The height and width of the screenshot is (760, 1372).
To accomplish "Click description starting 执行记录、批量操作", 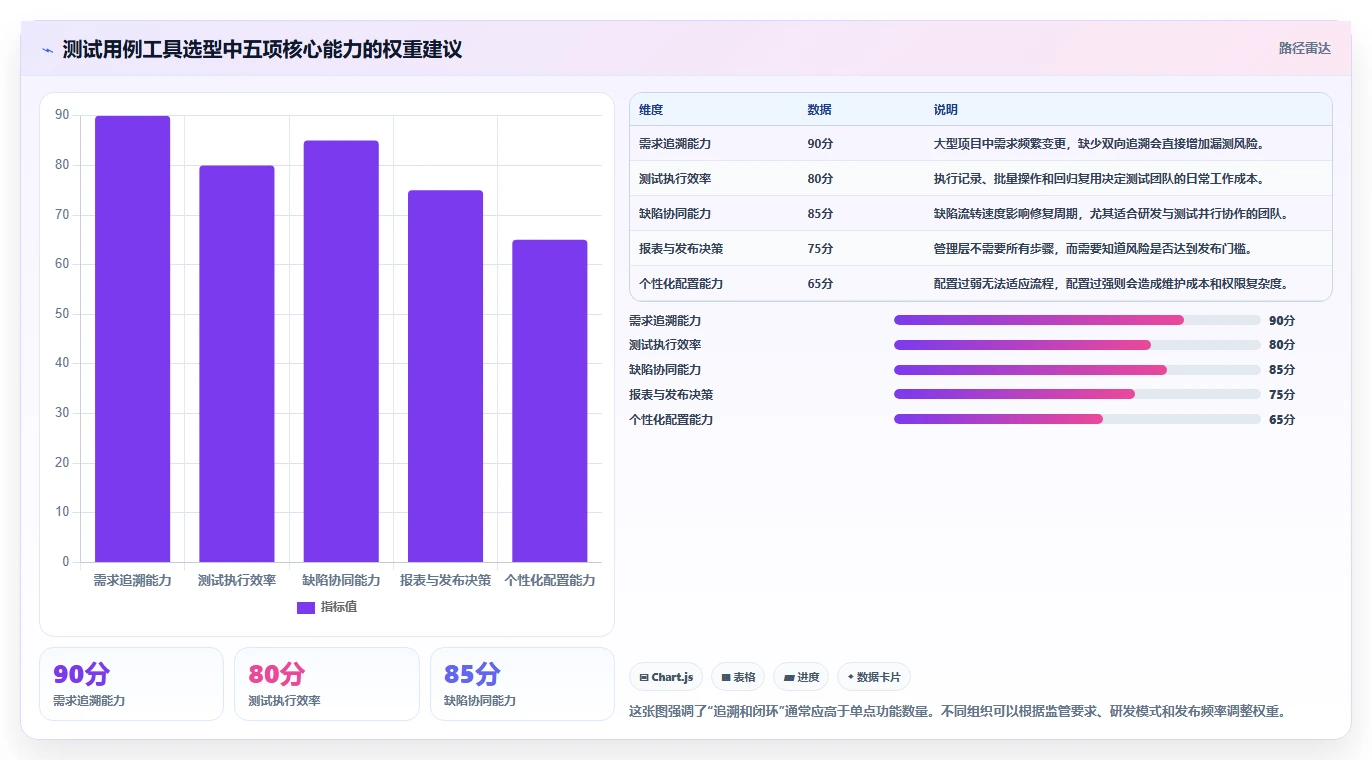I will (1100, 179).
